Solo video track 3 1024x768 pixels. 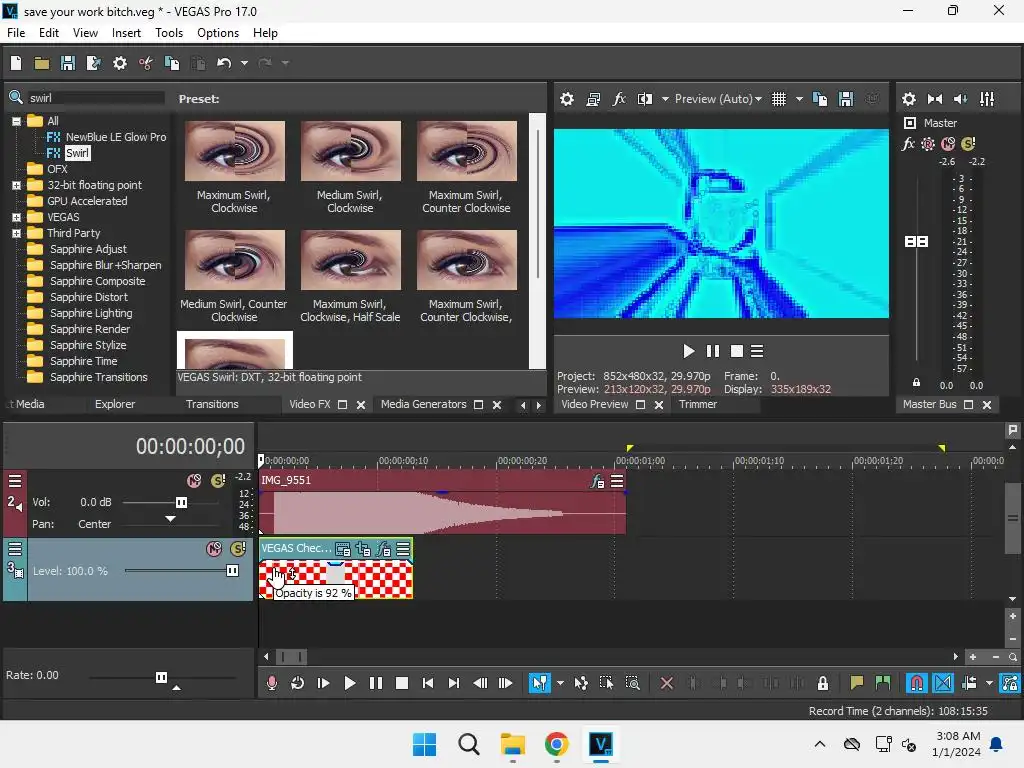click(238, 549)
